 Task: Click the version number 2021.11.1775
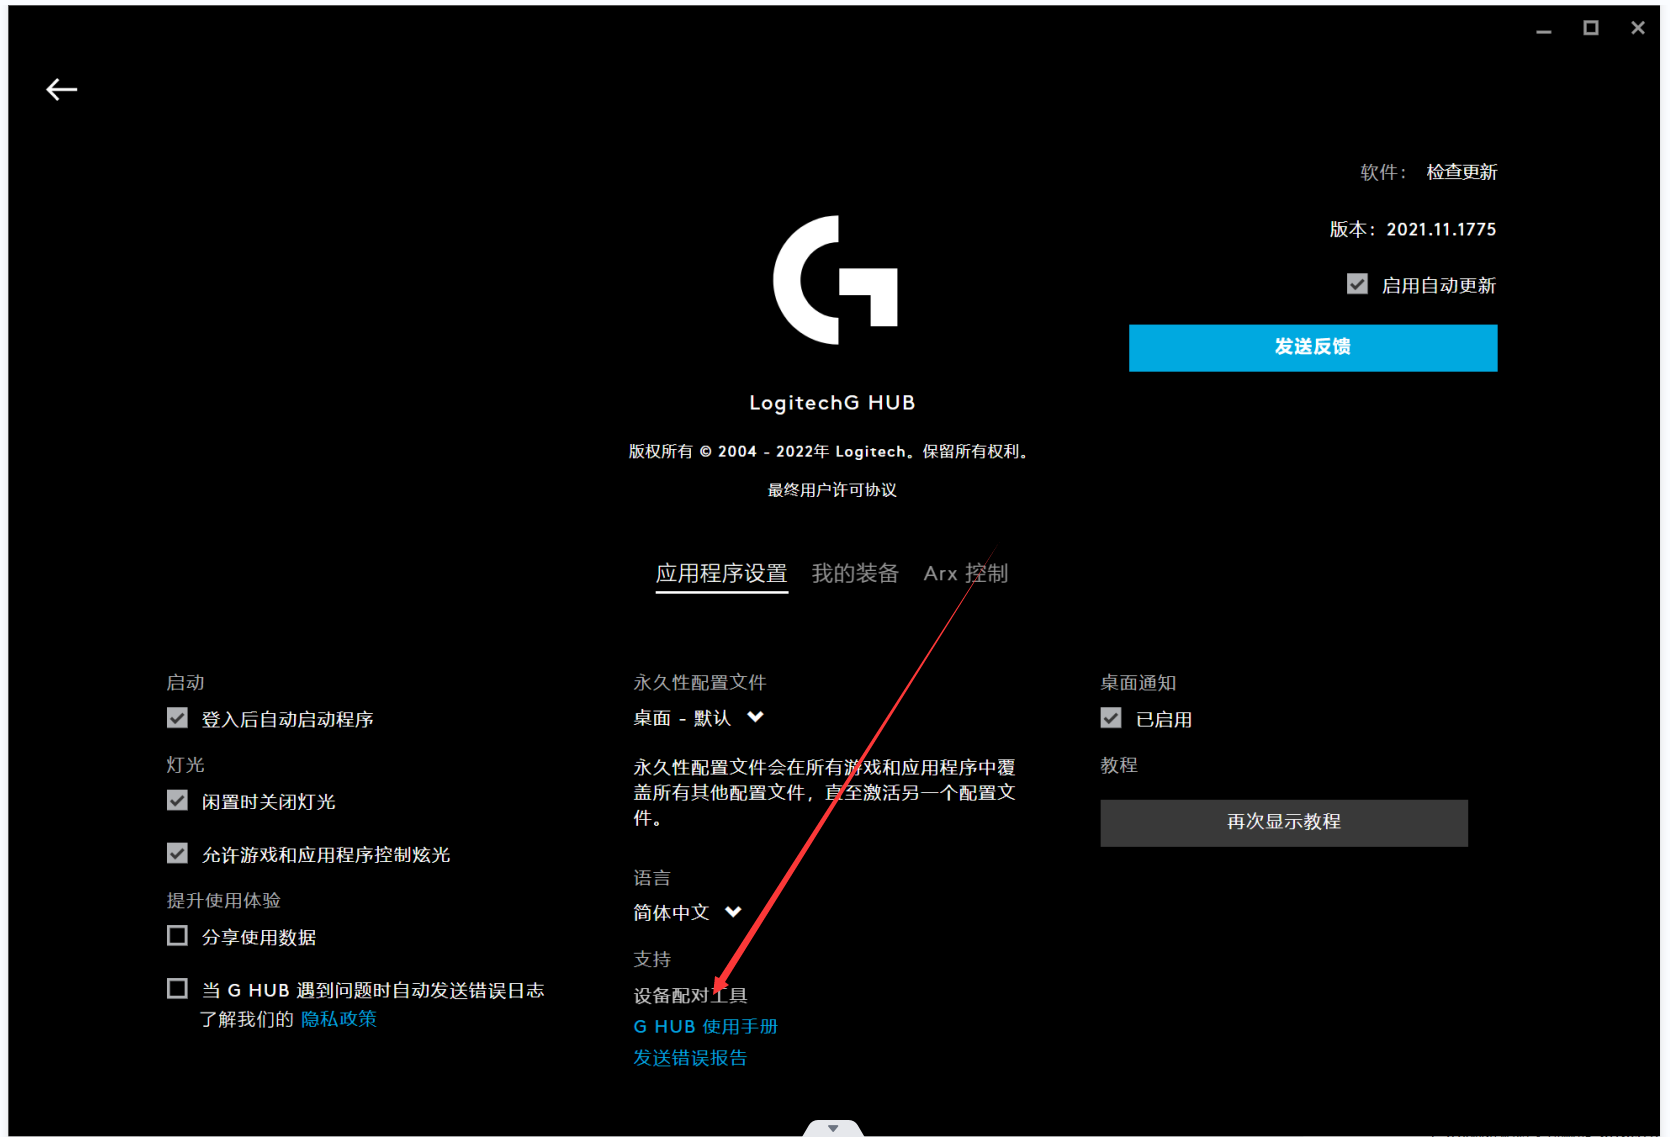[x=1441, y=229]
